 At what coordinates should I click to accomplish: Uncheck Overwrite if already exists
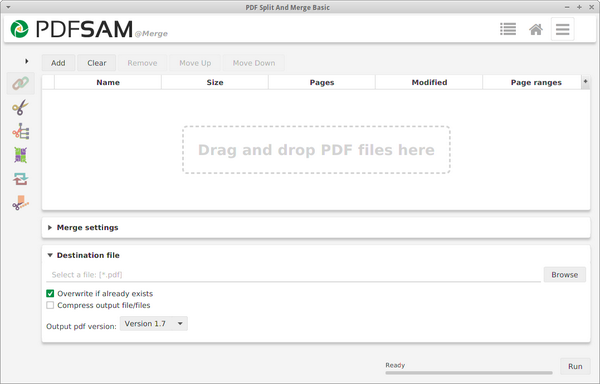pyautogui.click(x=50, y=293)
